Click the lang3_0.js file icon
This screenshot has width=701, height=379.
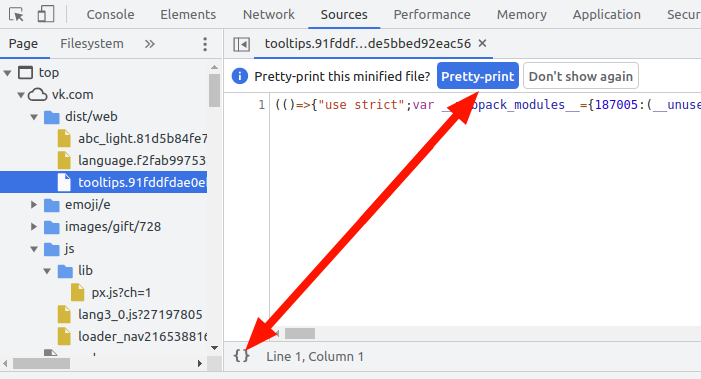click(x=64, y=314)
